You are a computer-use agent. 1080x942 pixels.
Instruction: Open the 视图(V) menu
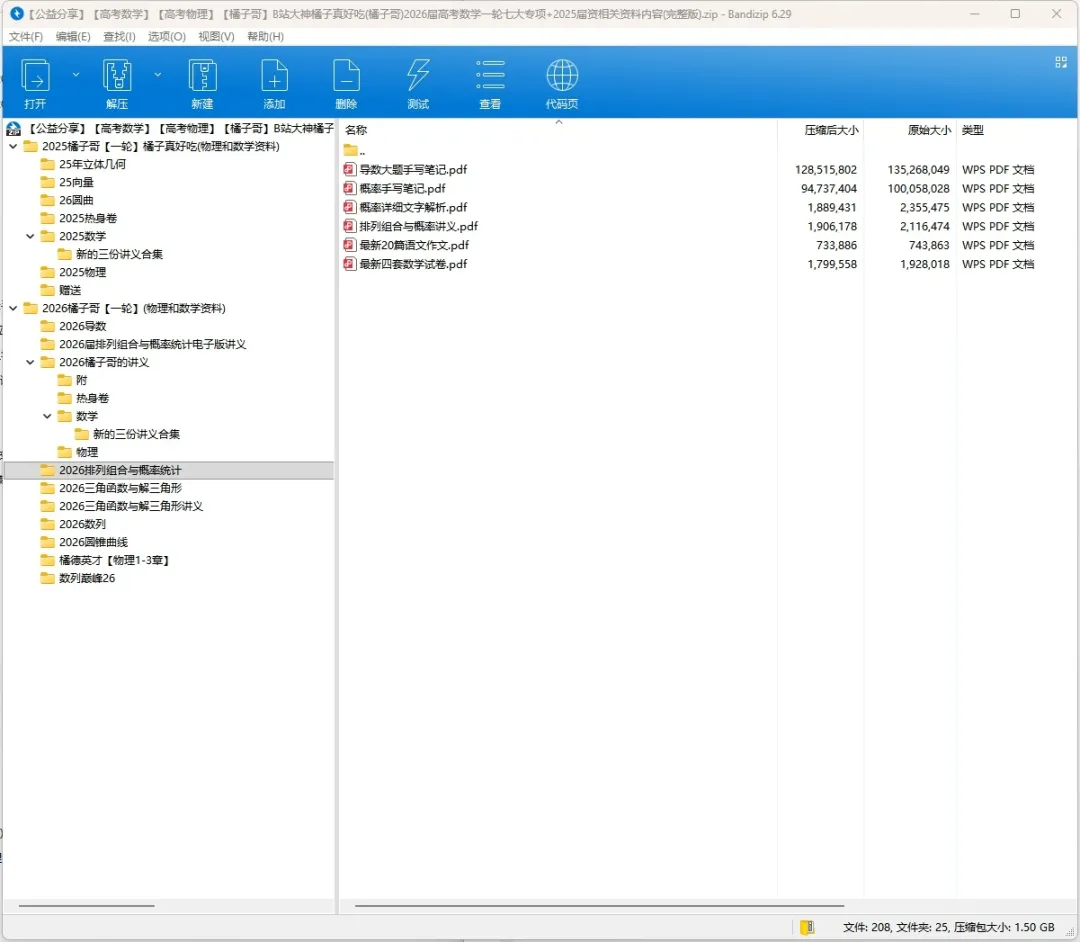click(216, 36)
